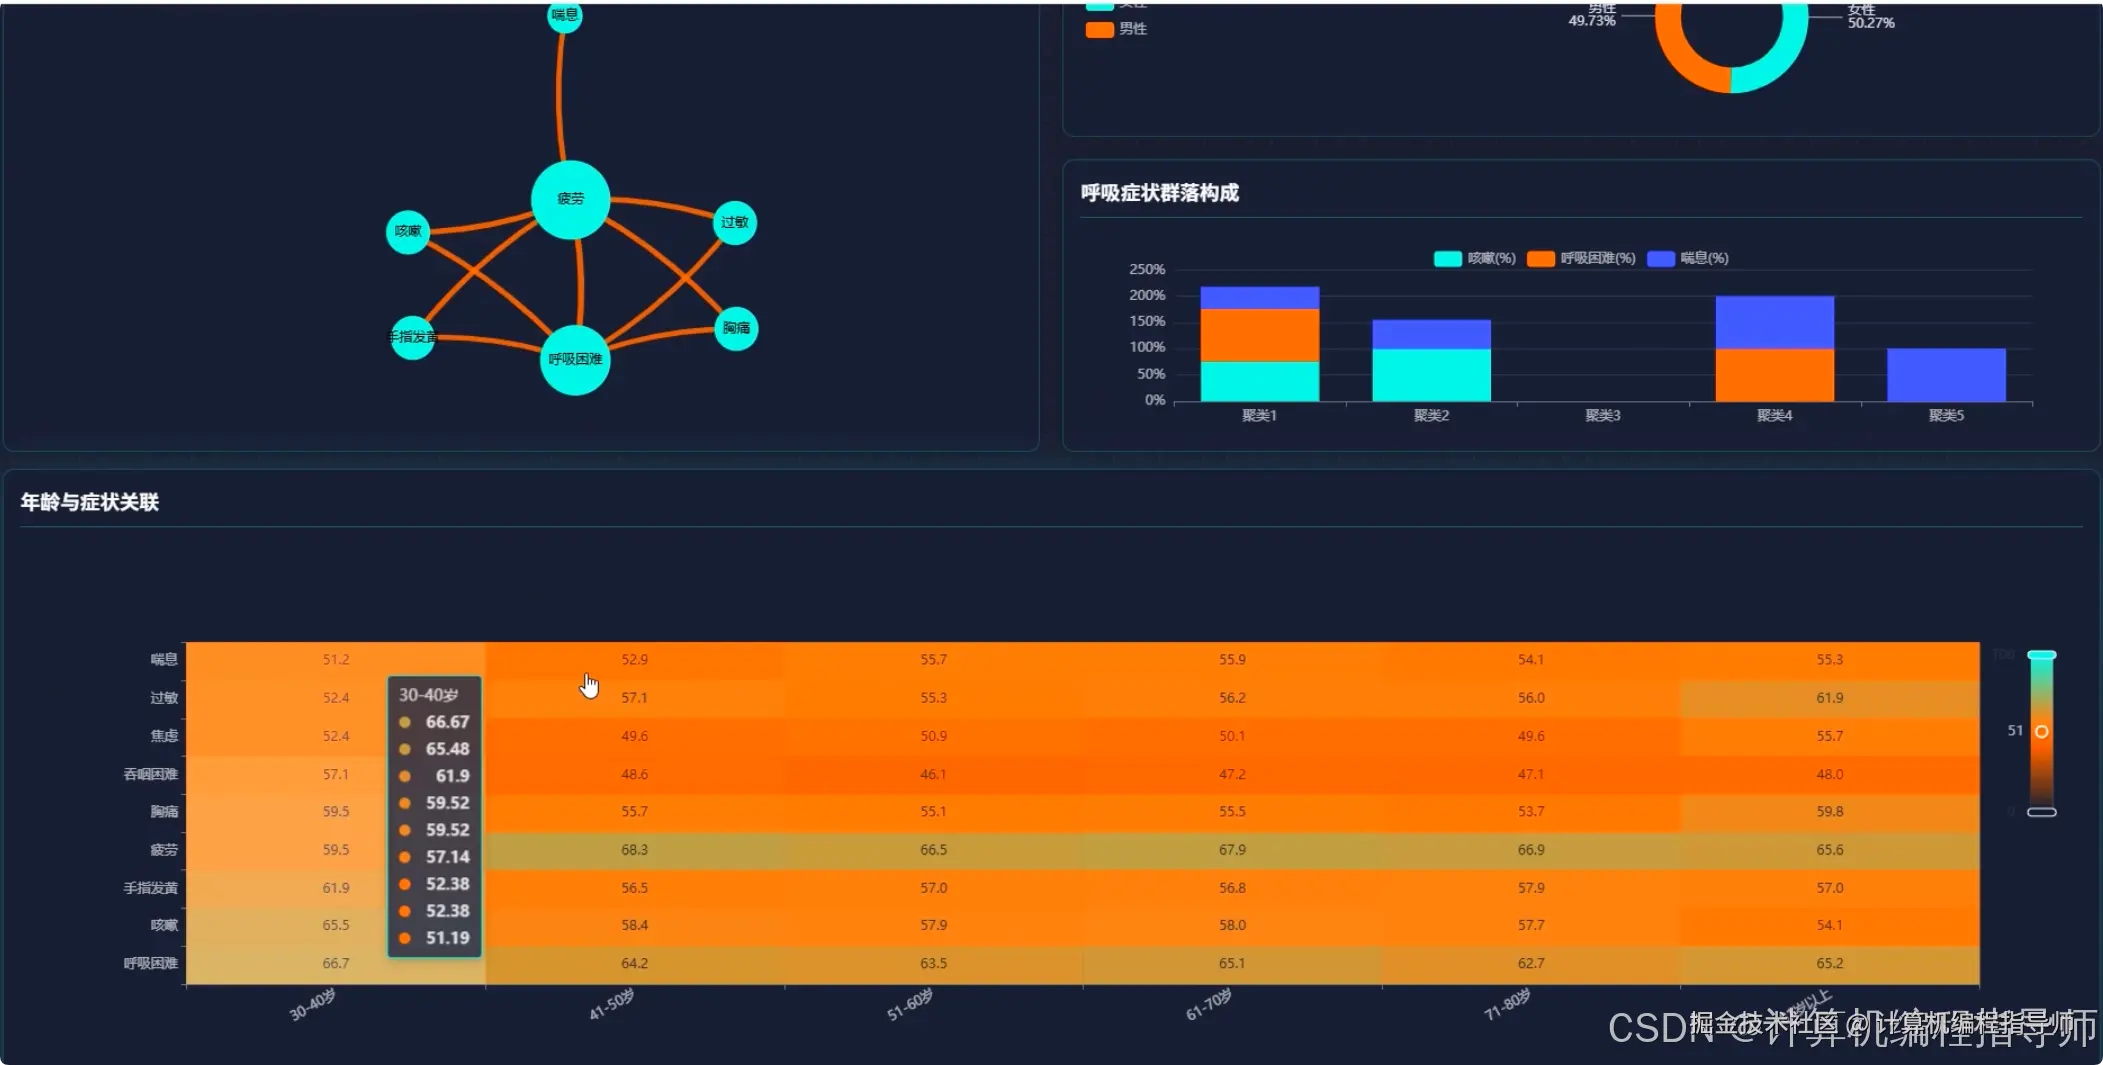Click the 49.73% male label

(x=1591, y=21)
